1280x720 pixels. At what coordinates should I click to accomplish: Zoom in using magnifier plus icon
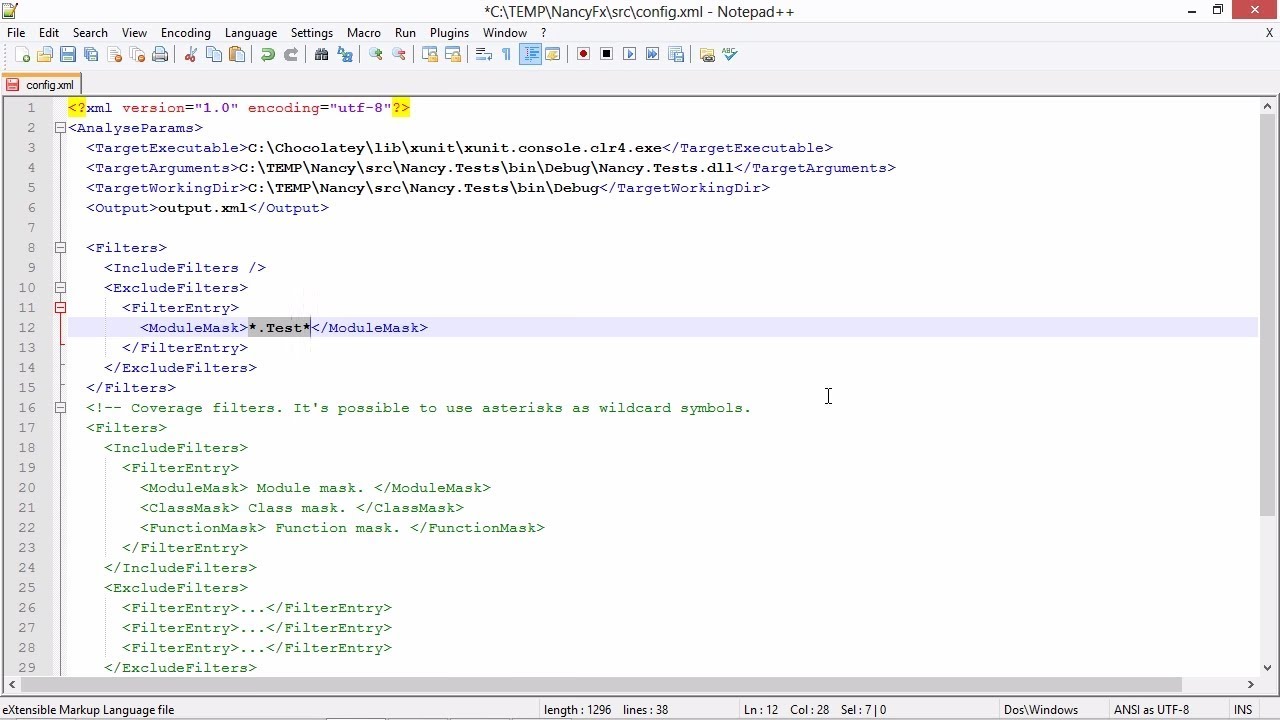coord(376,55)
